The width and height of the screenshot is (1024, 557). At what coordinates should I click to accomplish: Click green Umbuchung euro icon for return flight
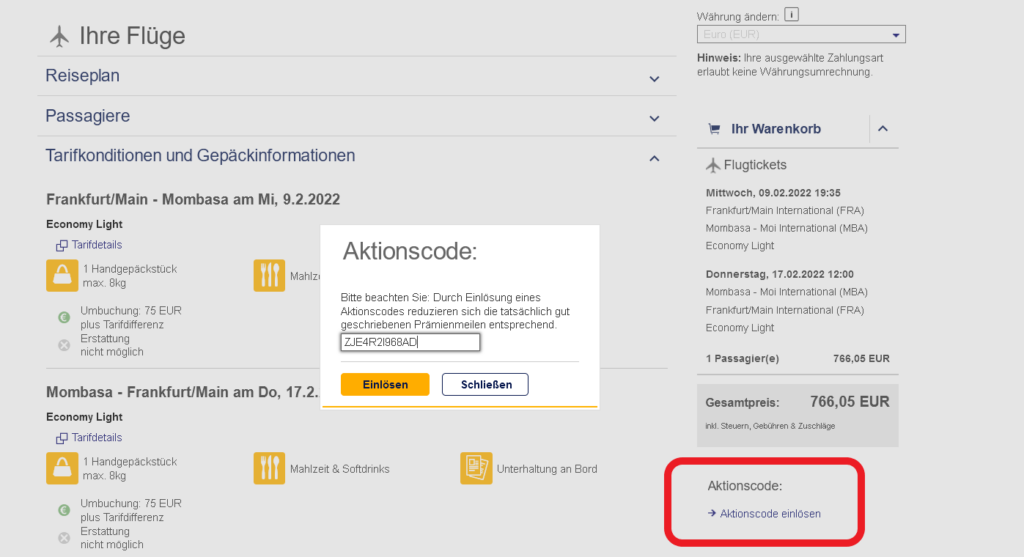coord(64,510)
